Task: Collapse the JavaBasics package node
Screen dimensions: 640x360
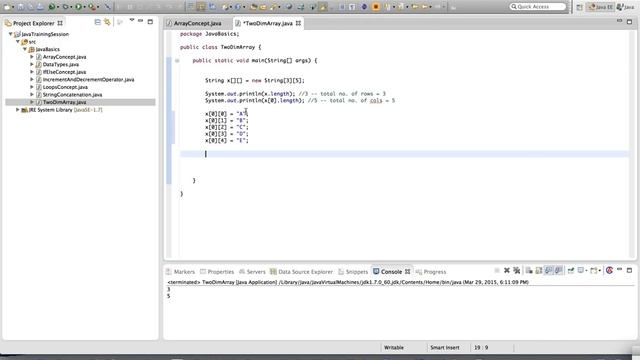Action: (x=25, y=49)
